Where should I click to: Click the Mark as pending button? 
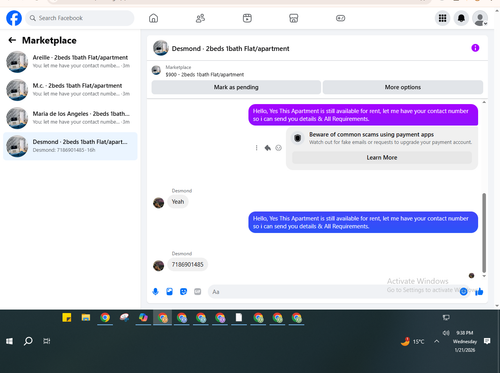coord(236,87)
